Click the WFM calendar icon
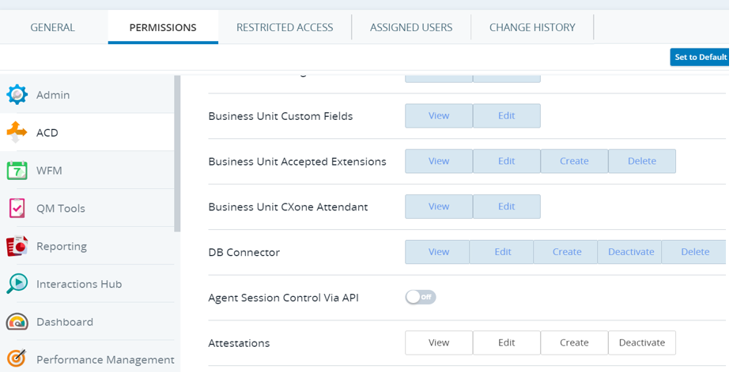Image resolution: width=733 pixels, height=372 pixels. pos(17,170)
